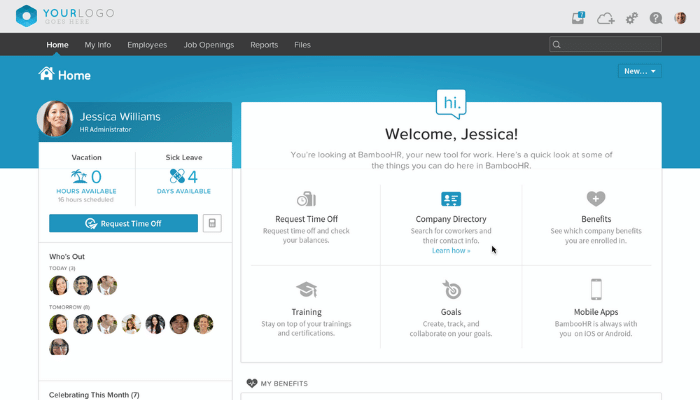Click the sick leave bandage icon
The width and height of the screenshot is (700, 400).
point(177,176)
